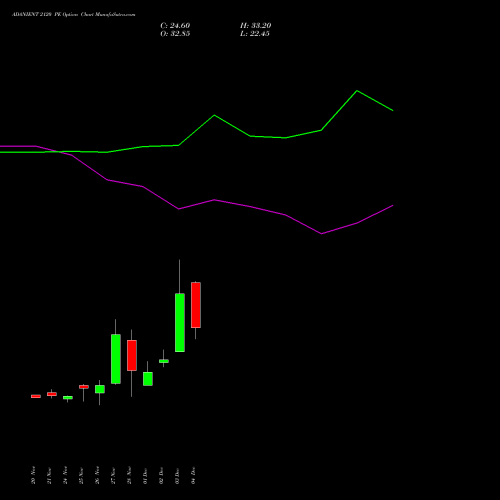Select the 03 Dec date label
This screenshot has height=500, width=500.
point(177,475)
